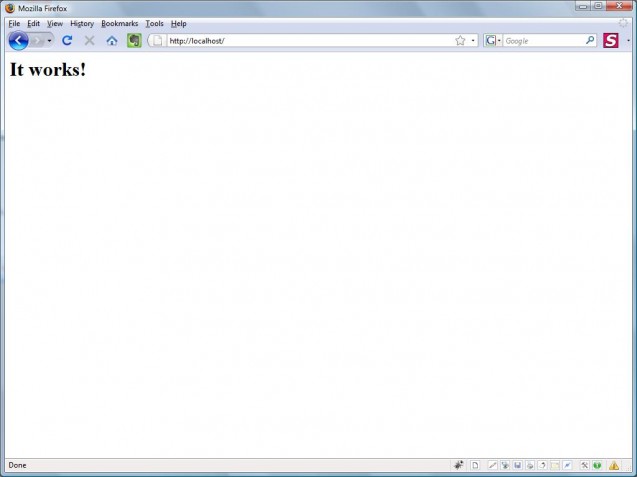Expand the location bar URL history dropdown

coord(473,41)
